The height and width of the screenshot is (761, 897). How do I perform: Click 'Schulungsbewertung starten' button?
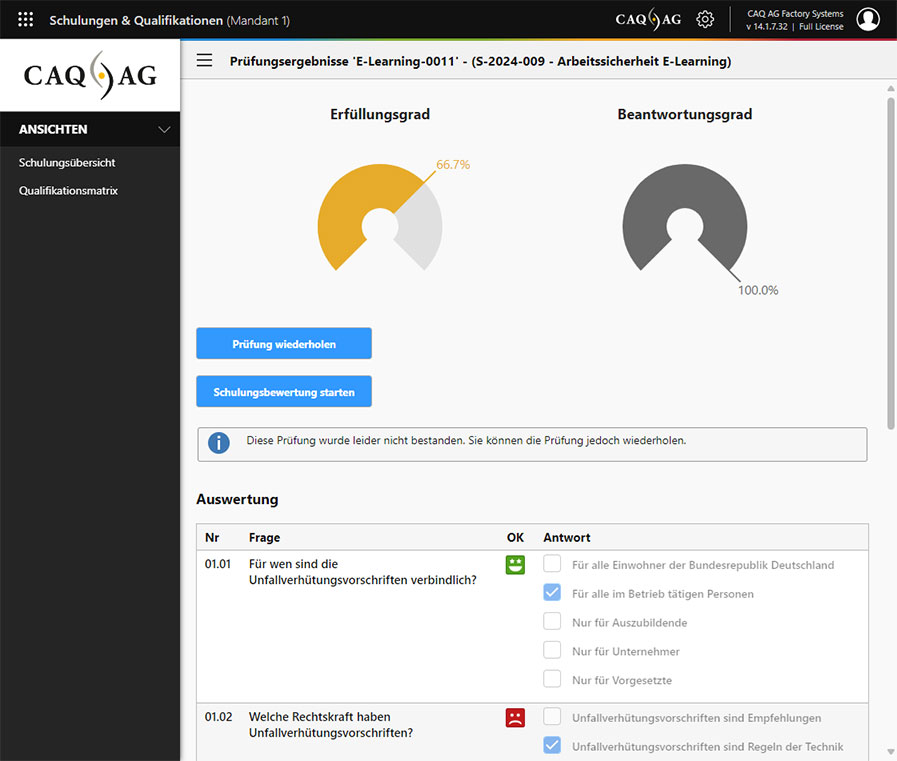pyautogui.click(x=284, y=392)
